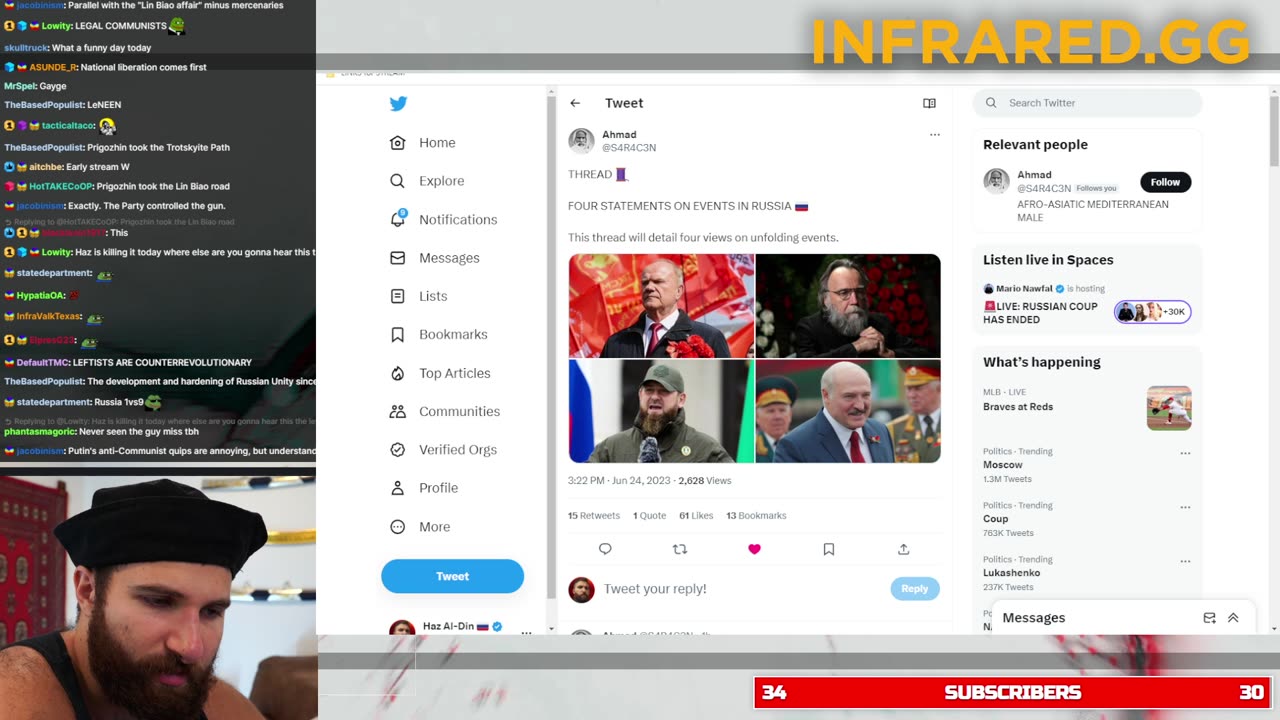
Task: Select Home in the sidebar menu
Action: point(437,143)
